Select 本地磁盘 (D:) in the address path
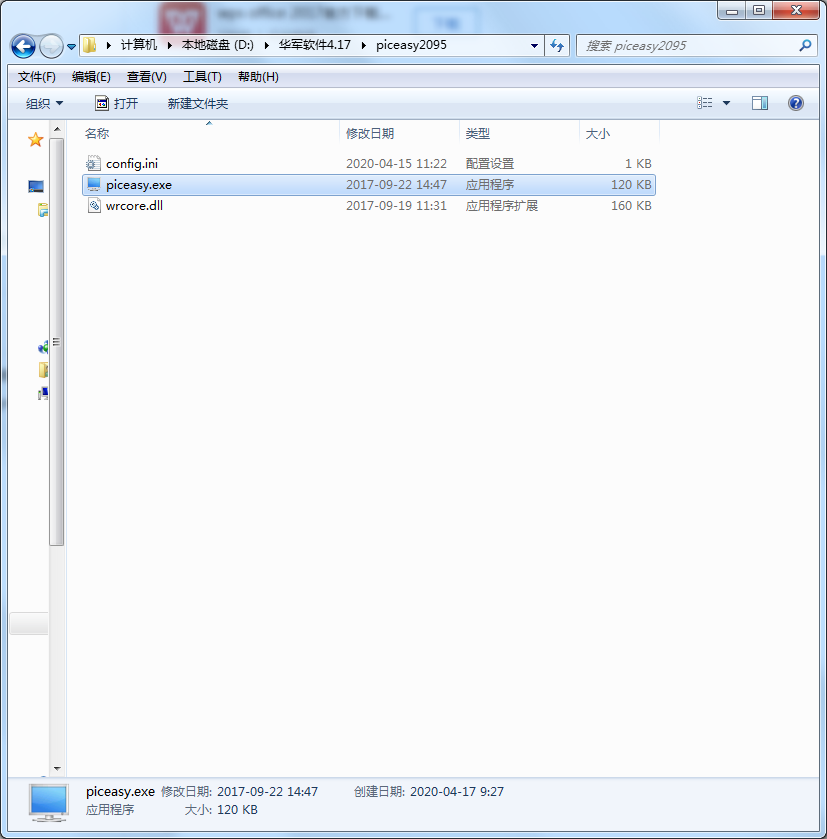The image size is (827, 839). click(x=217, y=45)
